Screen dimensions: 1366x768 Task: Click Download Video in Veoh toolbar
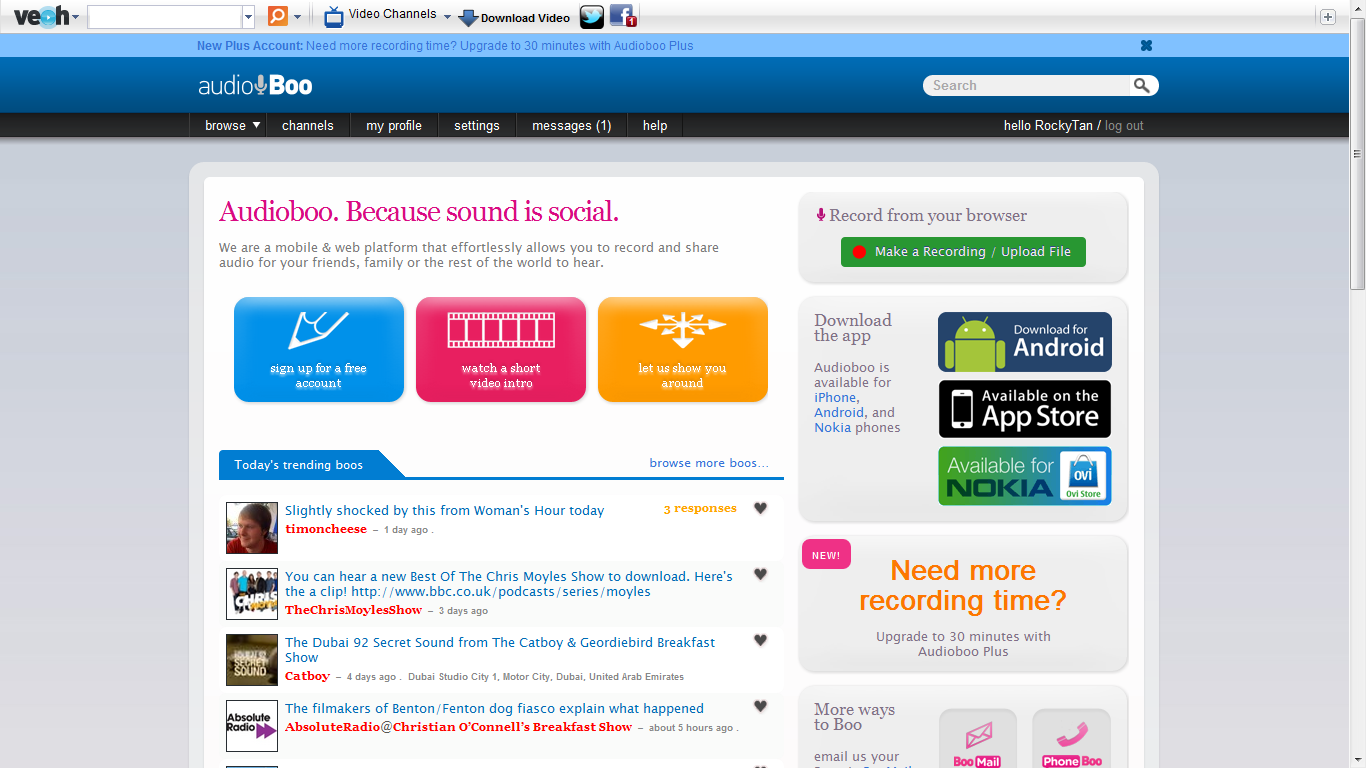(x=514, y=17)
